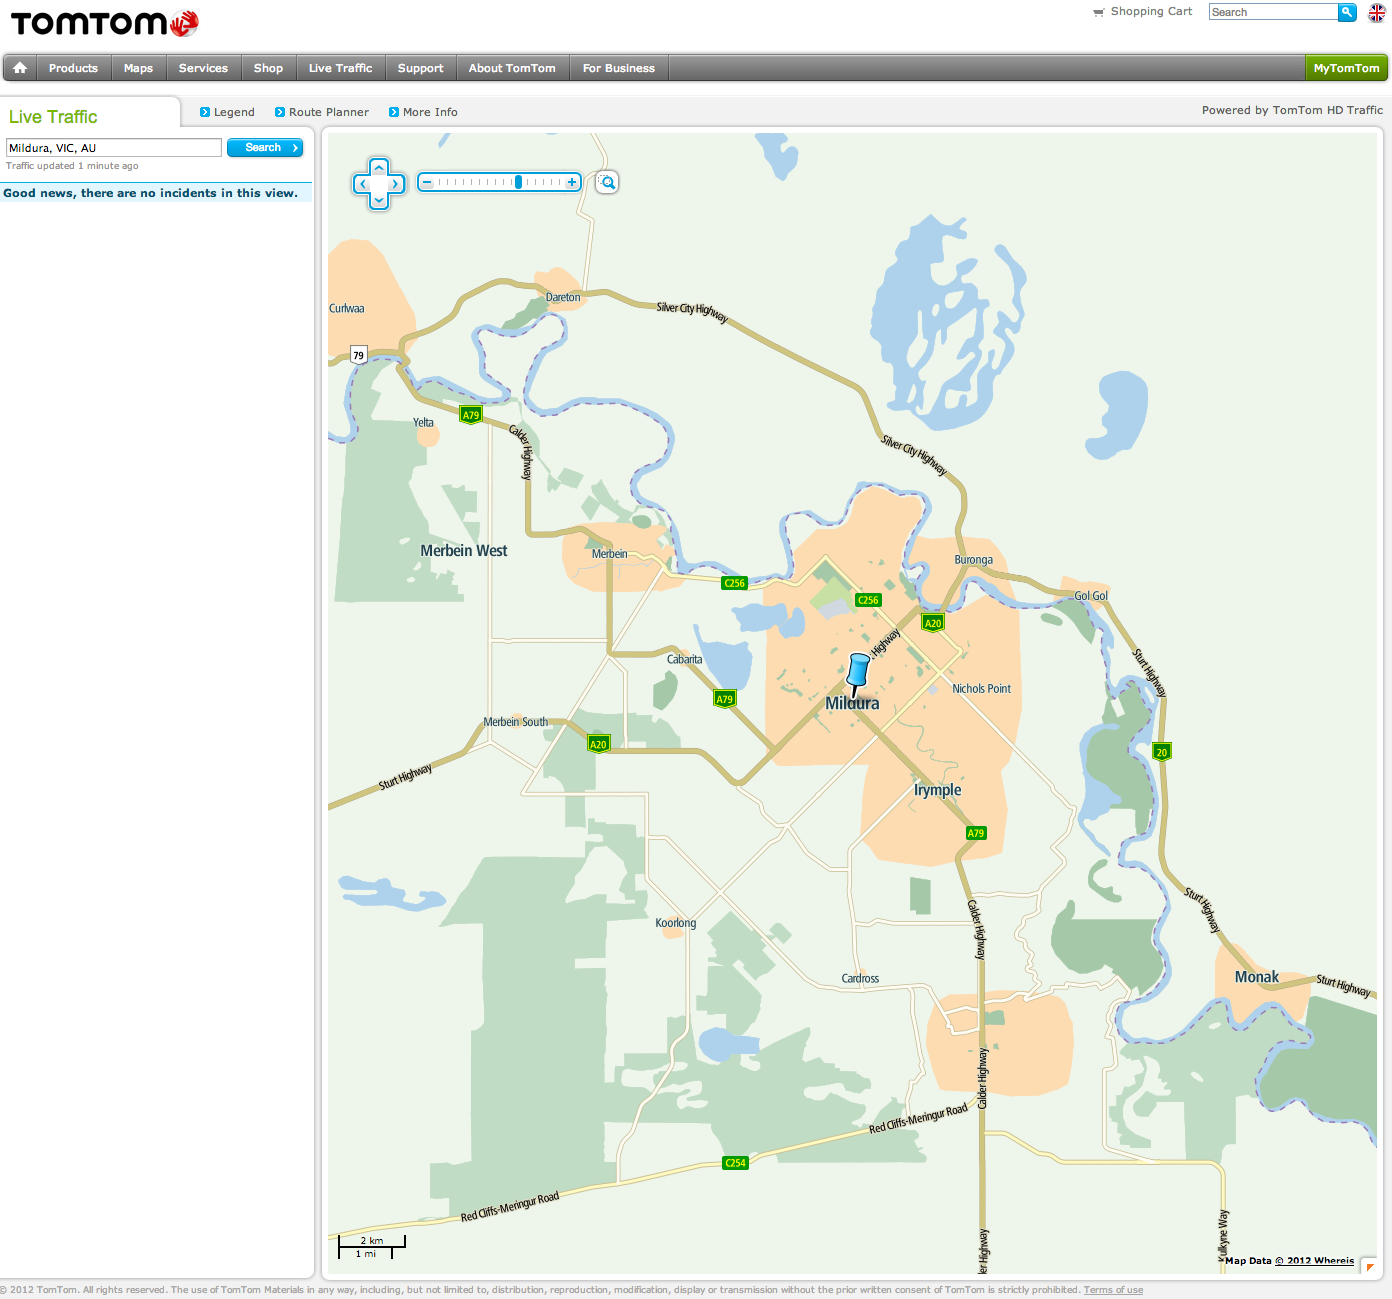Change language via the UK flag icon
The width and height of the screenshot is (1392, 1299).
pos(1377,13)
